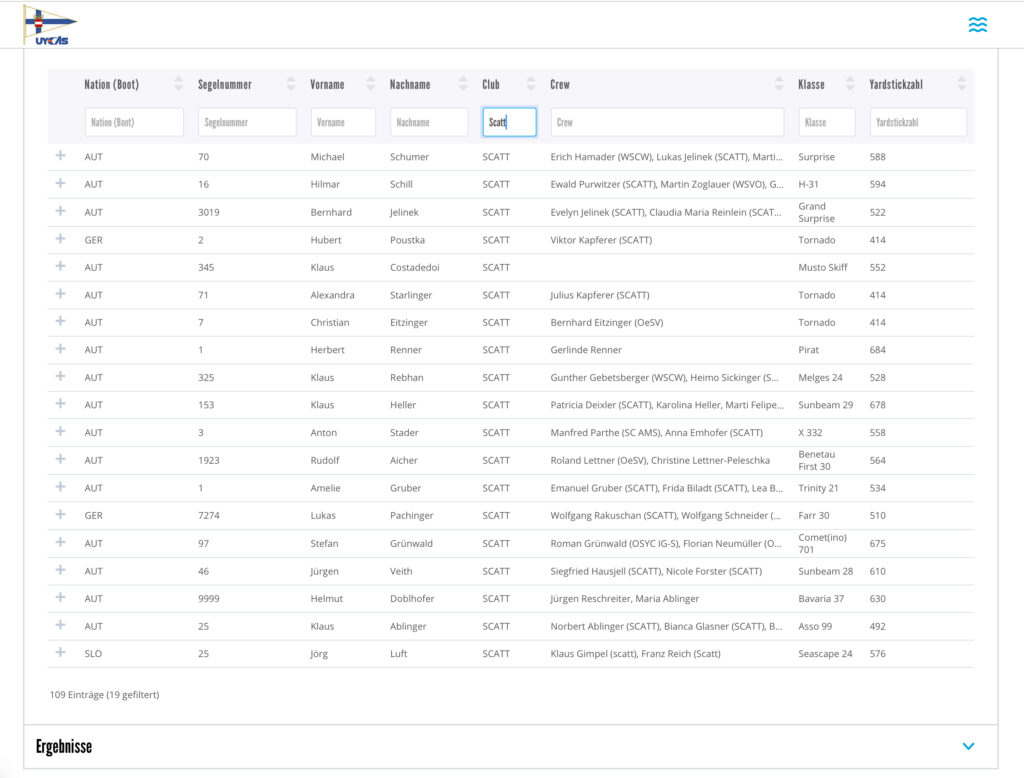Sort by Crew column arrows
This screenshot has width=1024, height=778.
(778, 84)
